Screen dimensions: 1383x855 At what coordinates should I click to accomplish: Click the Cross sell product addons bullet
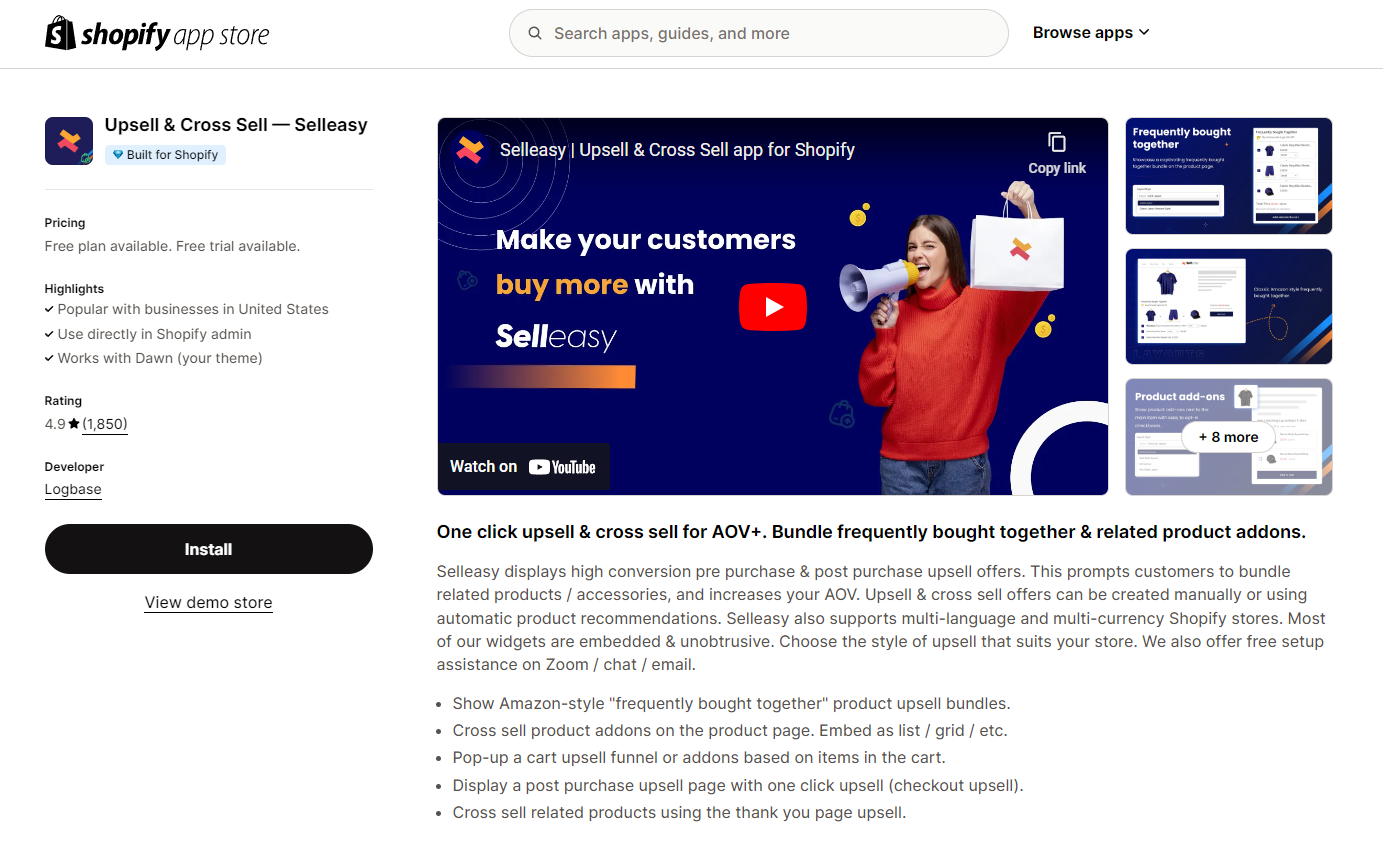pos(730,730)
